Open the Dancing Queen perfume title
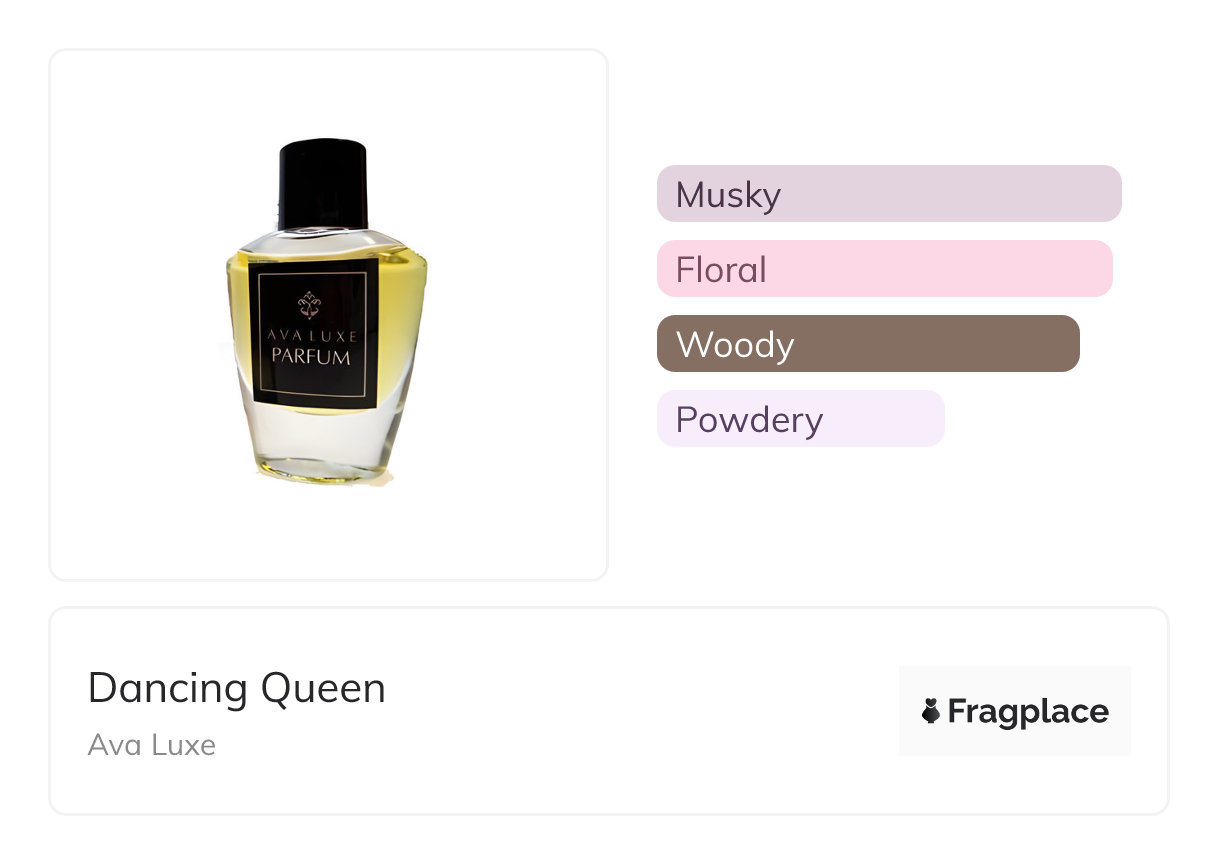Viewport: 1218px width, 864px height. (237, 688)
